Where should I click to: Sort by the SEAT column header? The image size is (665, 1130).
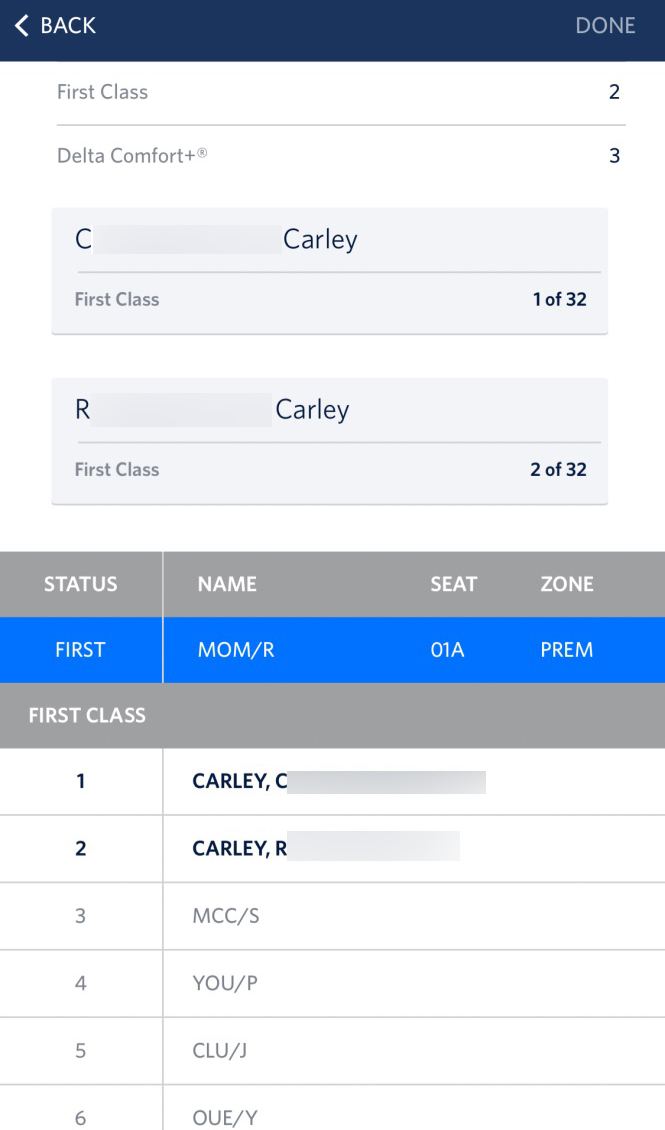(x=454, y=584)
